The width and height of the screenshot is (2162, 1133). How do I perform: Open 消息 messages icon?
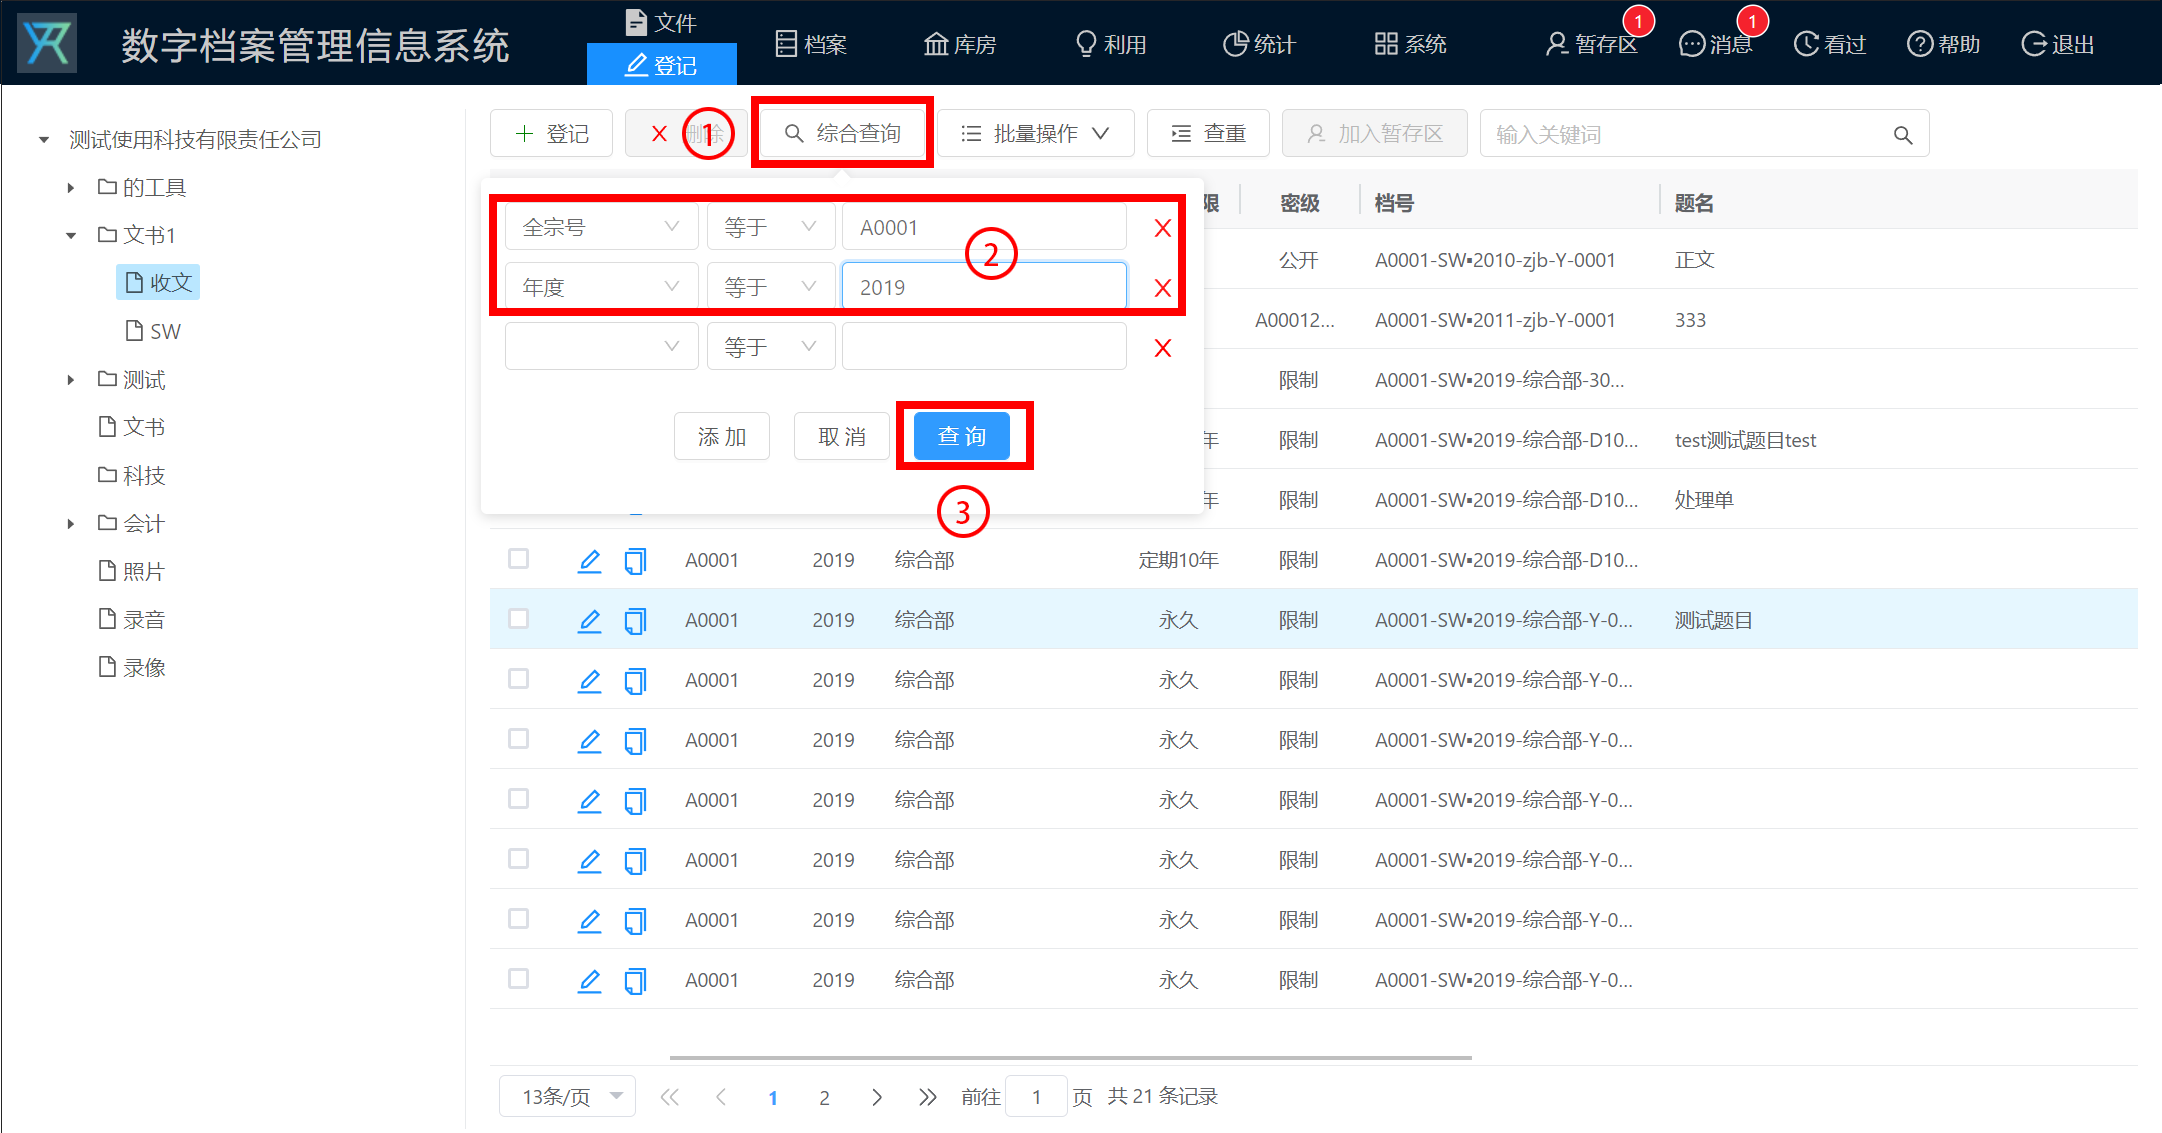coord(1716,44)
